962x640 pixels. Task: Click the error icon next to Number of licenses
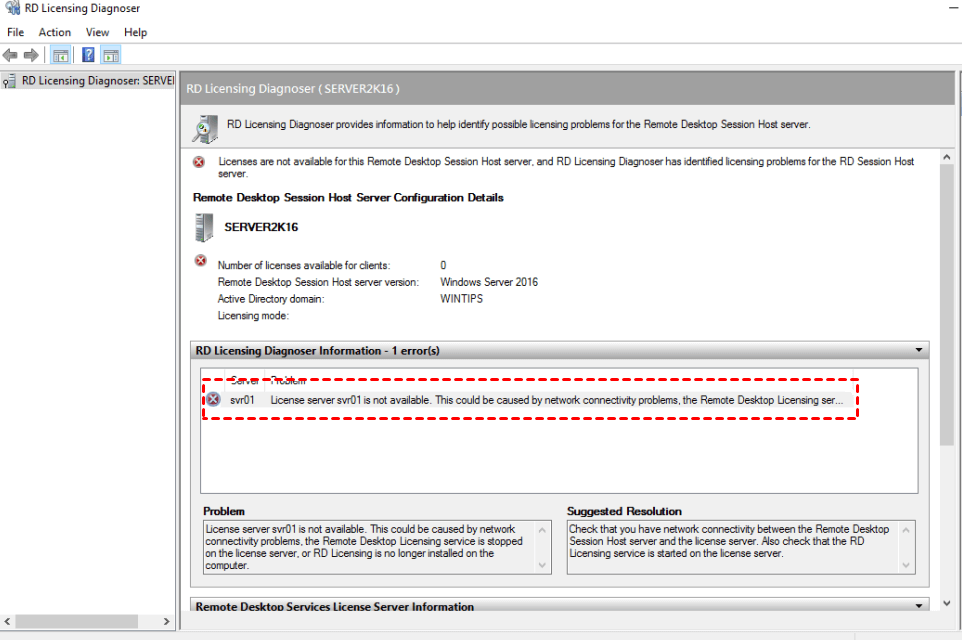(201, 261)
